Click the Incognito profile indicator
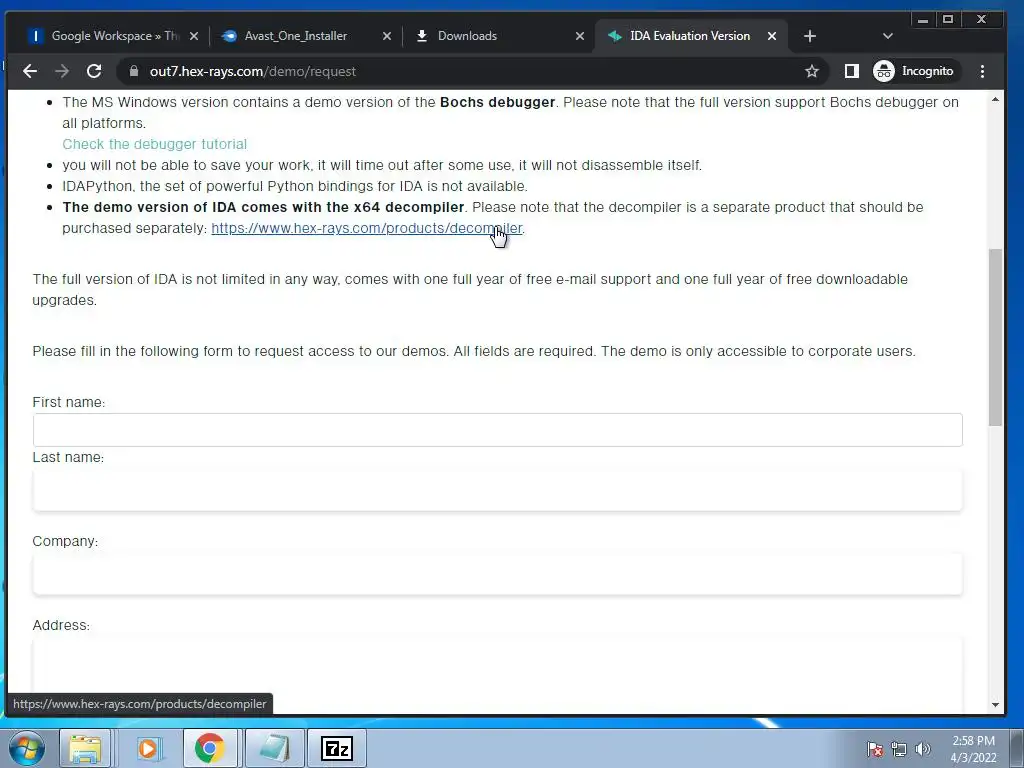The image size is (1024, 768). point(914,71)
